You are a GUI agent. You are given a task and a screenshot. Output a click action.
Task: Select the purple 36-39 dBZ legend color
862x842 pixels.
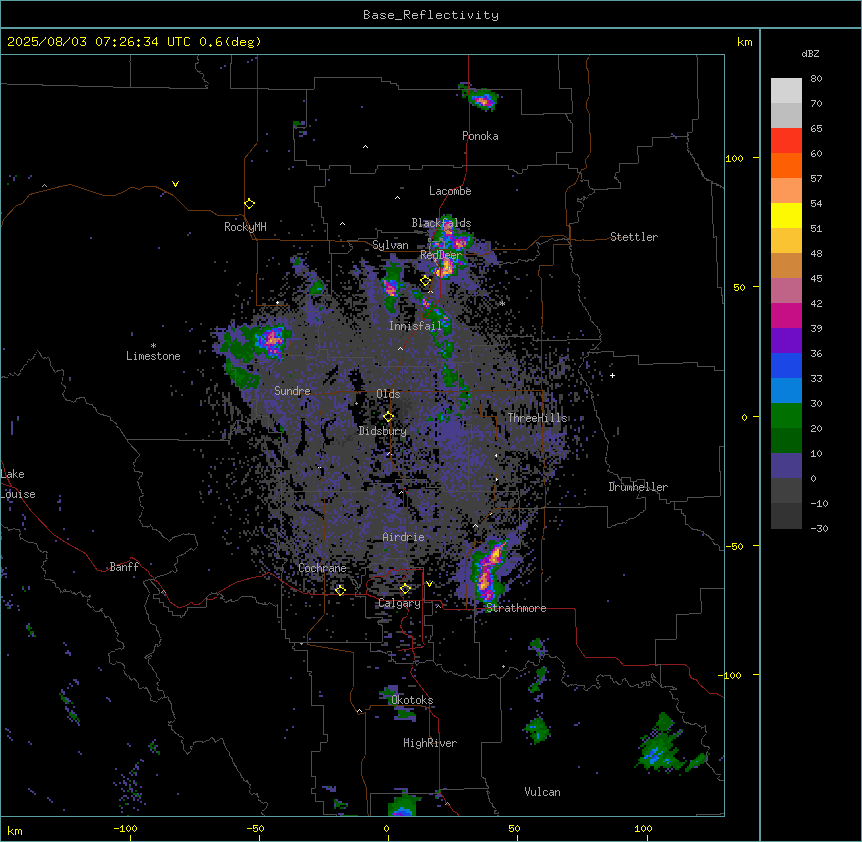(x=786, y=340)
